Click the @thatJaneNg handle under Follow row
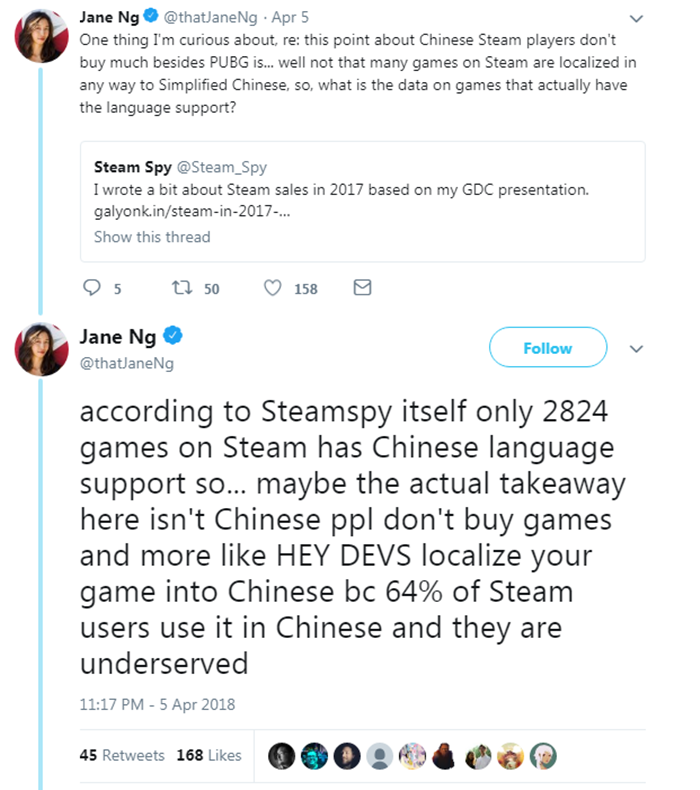Image resolution: width=700 pixels, height=790 pixels. pos(126,363)
